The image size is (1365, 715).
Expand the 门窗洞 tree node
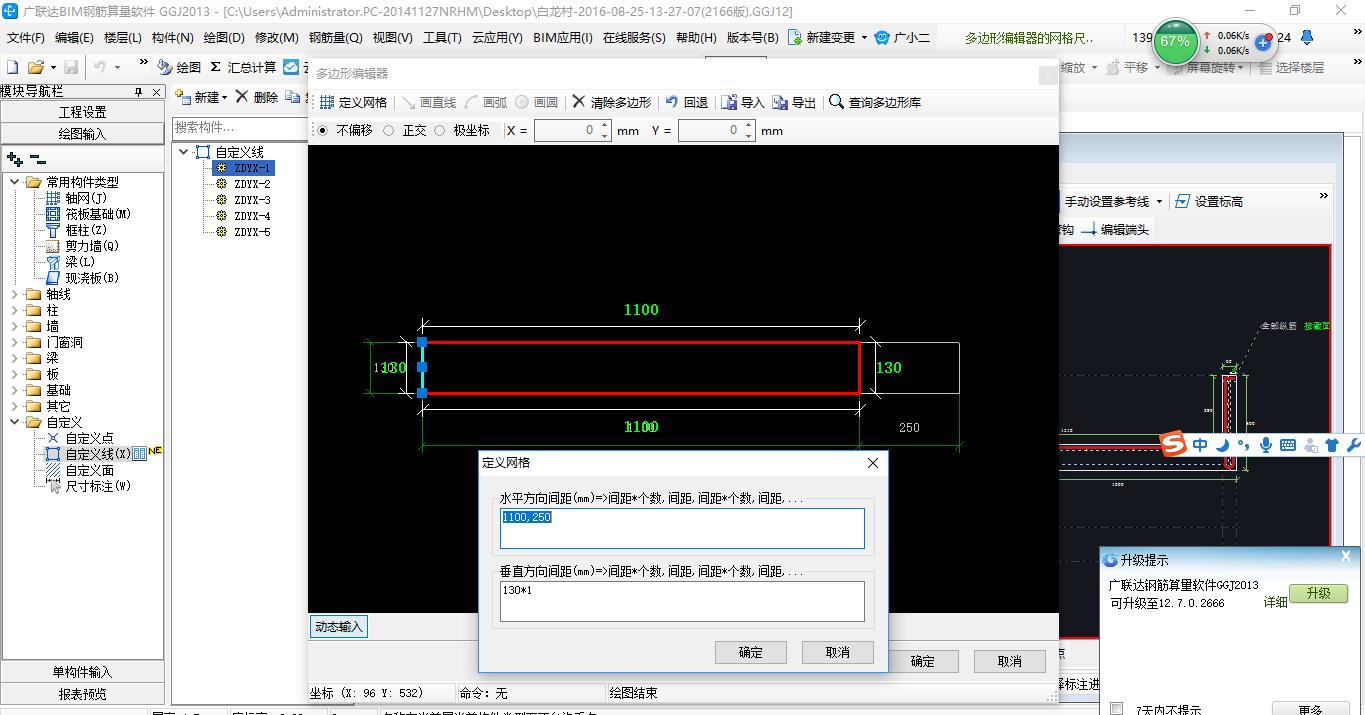[15, 342]
